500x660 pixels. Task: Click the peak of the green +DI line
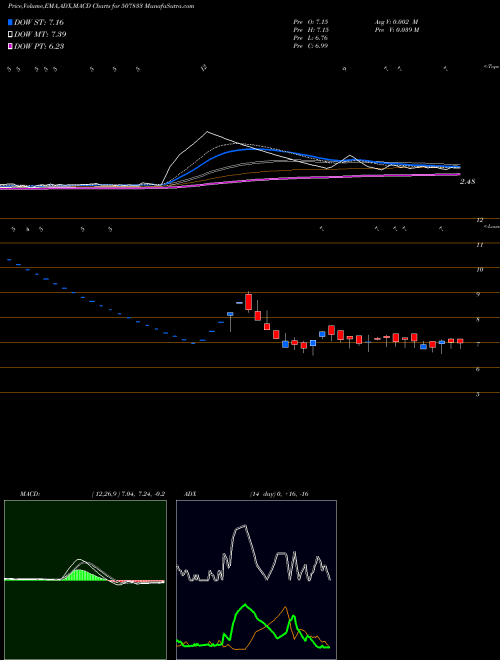coord(245,606)
